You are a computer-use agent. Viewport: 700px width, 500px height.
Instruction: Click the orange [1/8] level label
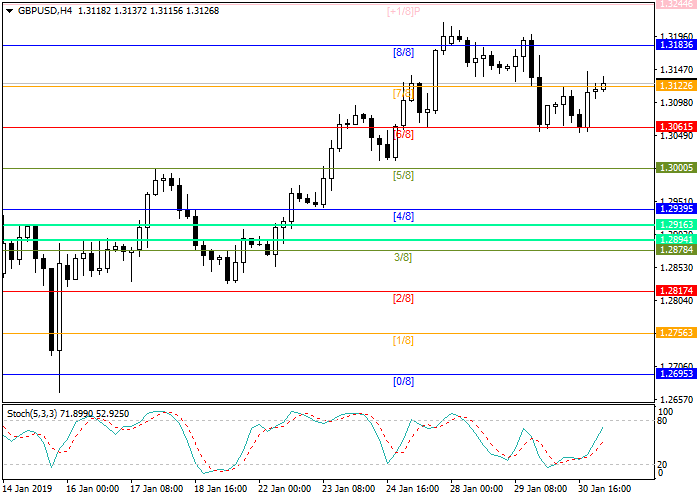pyautogui.click(x=403, y=340)
